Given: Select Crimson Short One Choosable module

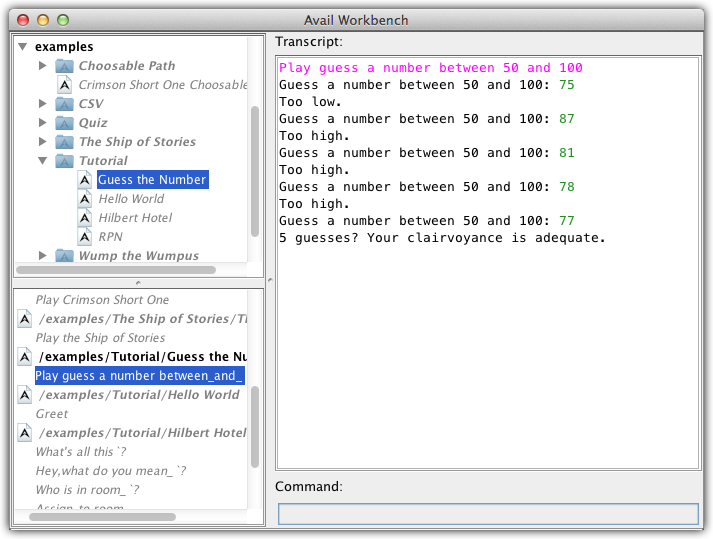Looking at the screenshot, I should click(163, 85).
